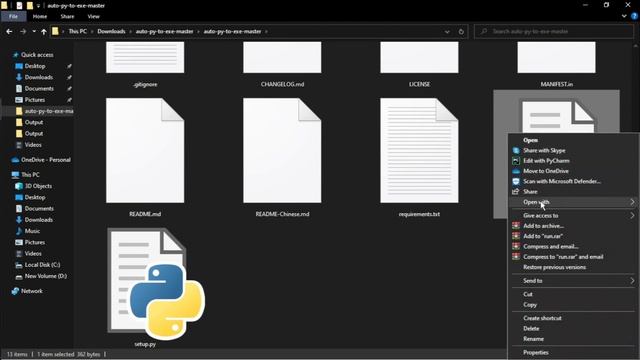640x360 pixels.
Task: Click This PC in address bar
Action: pos(78,31)
